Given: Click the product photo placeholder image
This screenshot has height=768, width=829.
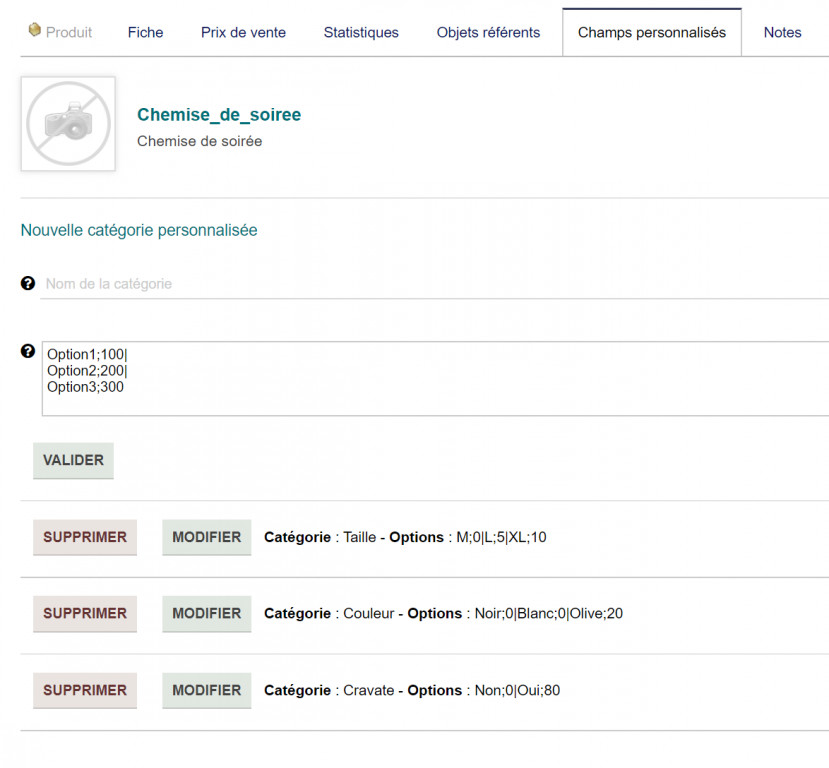Looking at the screenshot, I should 68,124.
